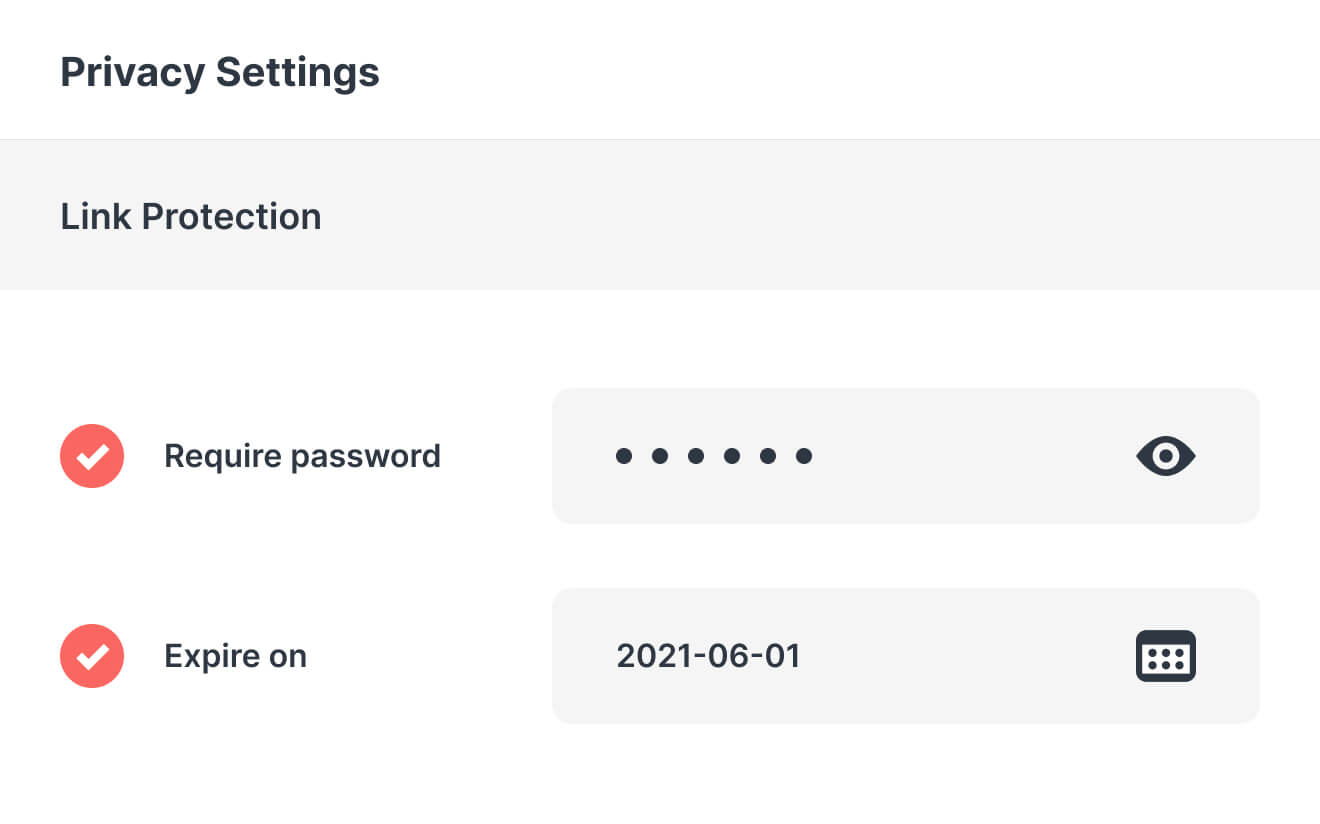Click the Privacy Settings heading
Viewport: 1320px width, 824px height.
tap(220, 72)
